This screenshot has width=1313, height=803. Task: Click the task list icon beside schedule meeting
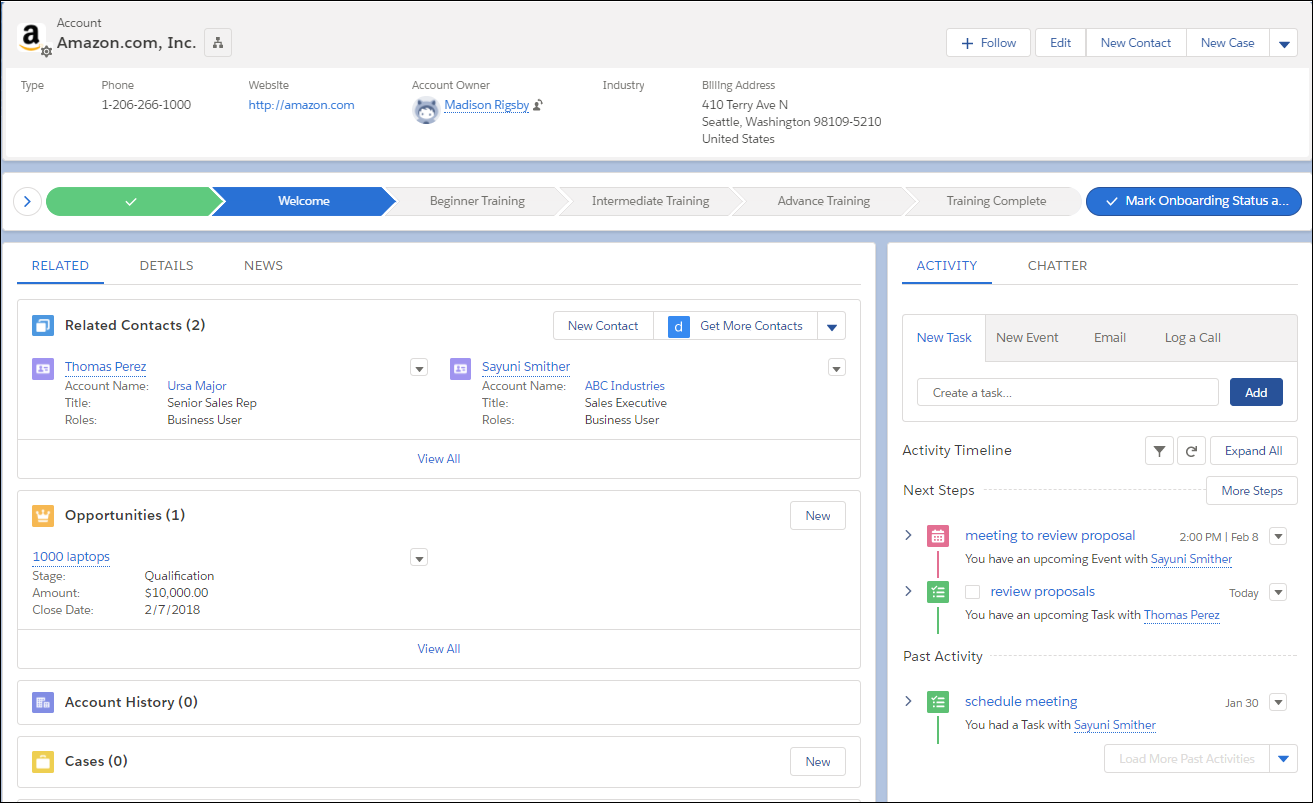pyautogui.click(x=937, y=701)
